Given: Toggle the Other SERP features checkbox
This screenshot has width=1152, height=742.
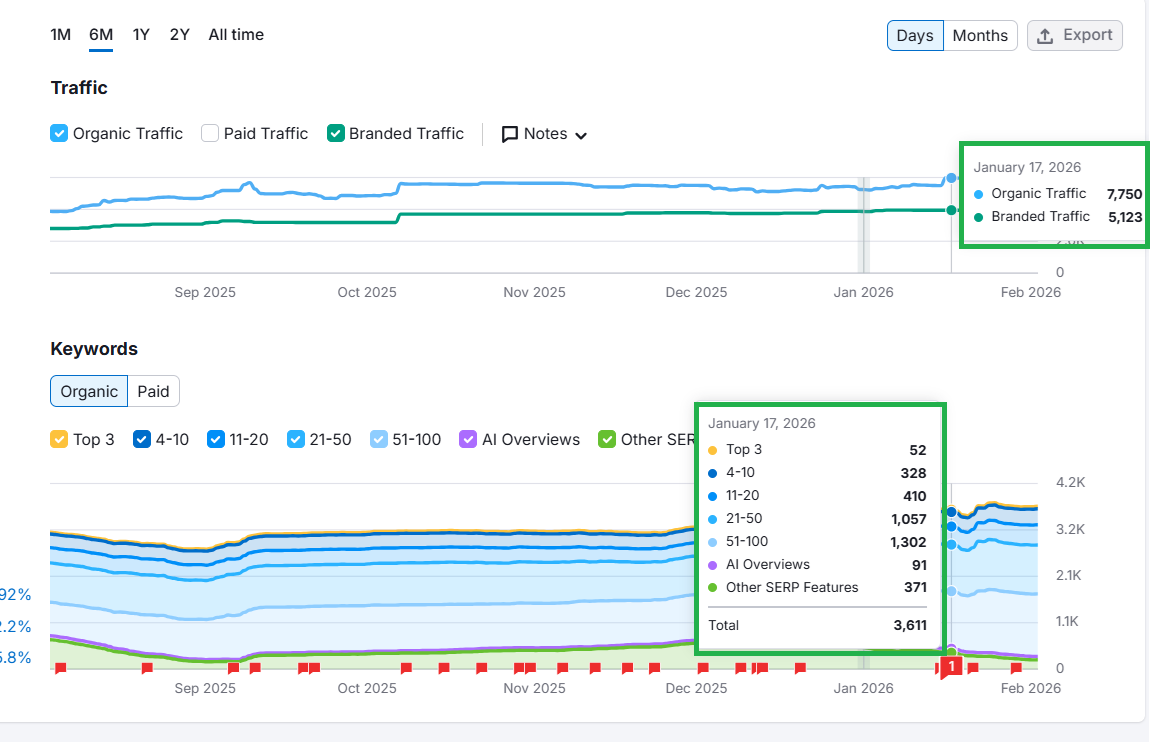Looking at the screenshot, I should pyautogui.click(x=607, y=439).
